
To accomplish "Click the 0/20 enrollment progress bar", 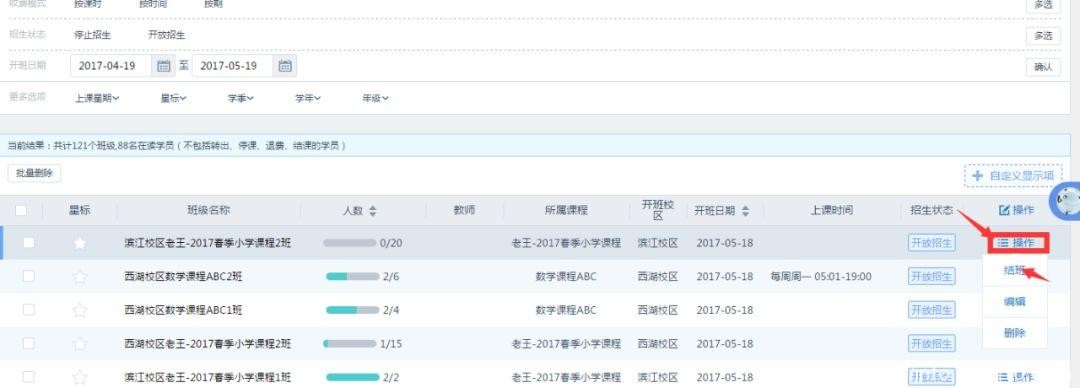I will [349, 243].
